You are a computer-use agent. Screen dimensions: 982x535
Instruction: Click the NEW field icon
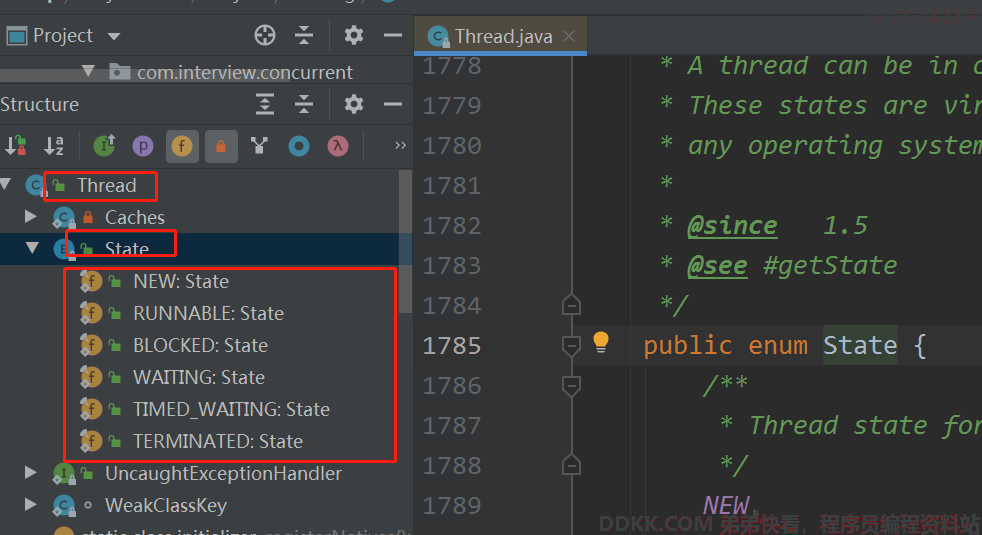coord(91,281)
